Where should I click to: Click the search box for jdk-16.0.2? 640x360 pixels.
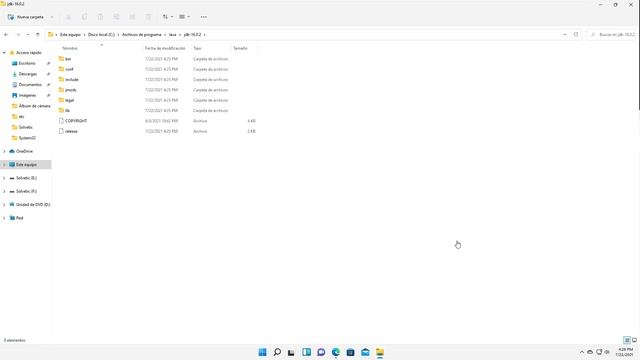click(613, 35)
